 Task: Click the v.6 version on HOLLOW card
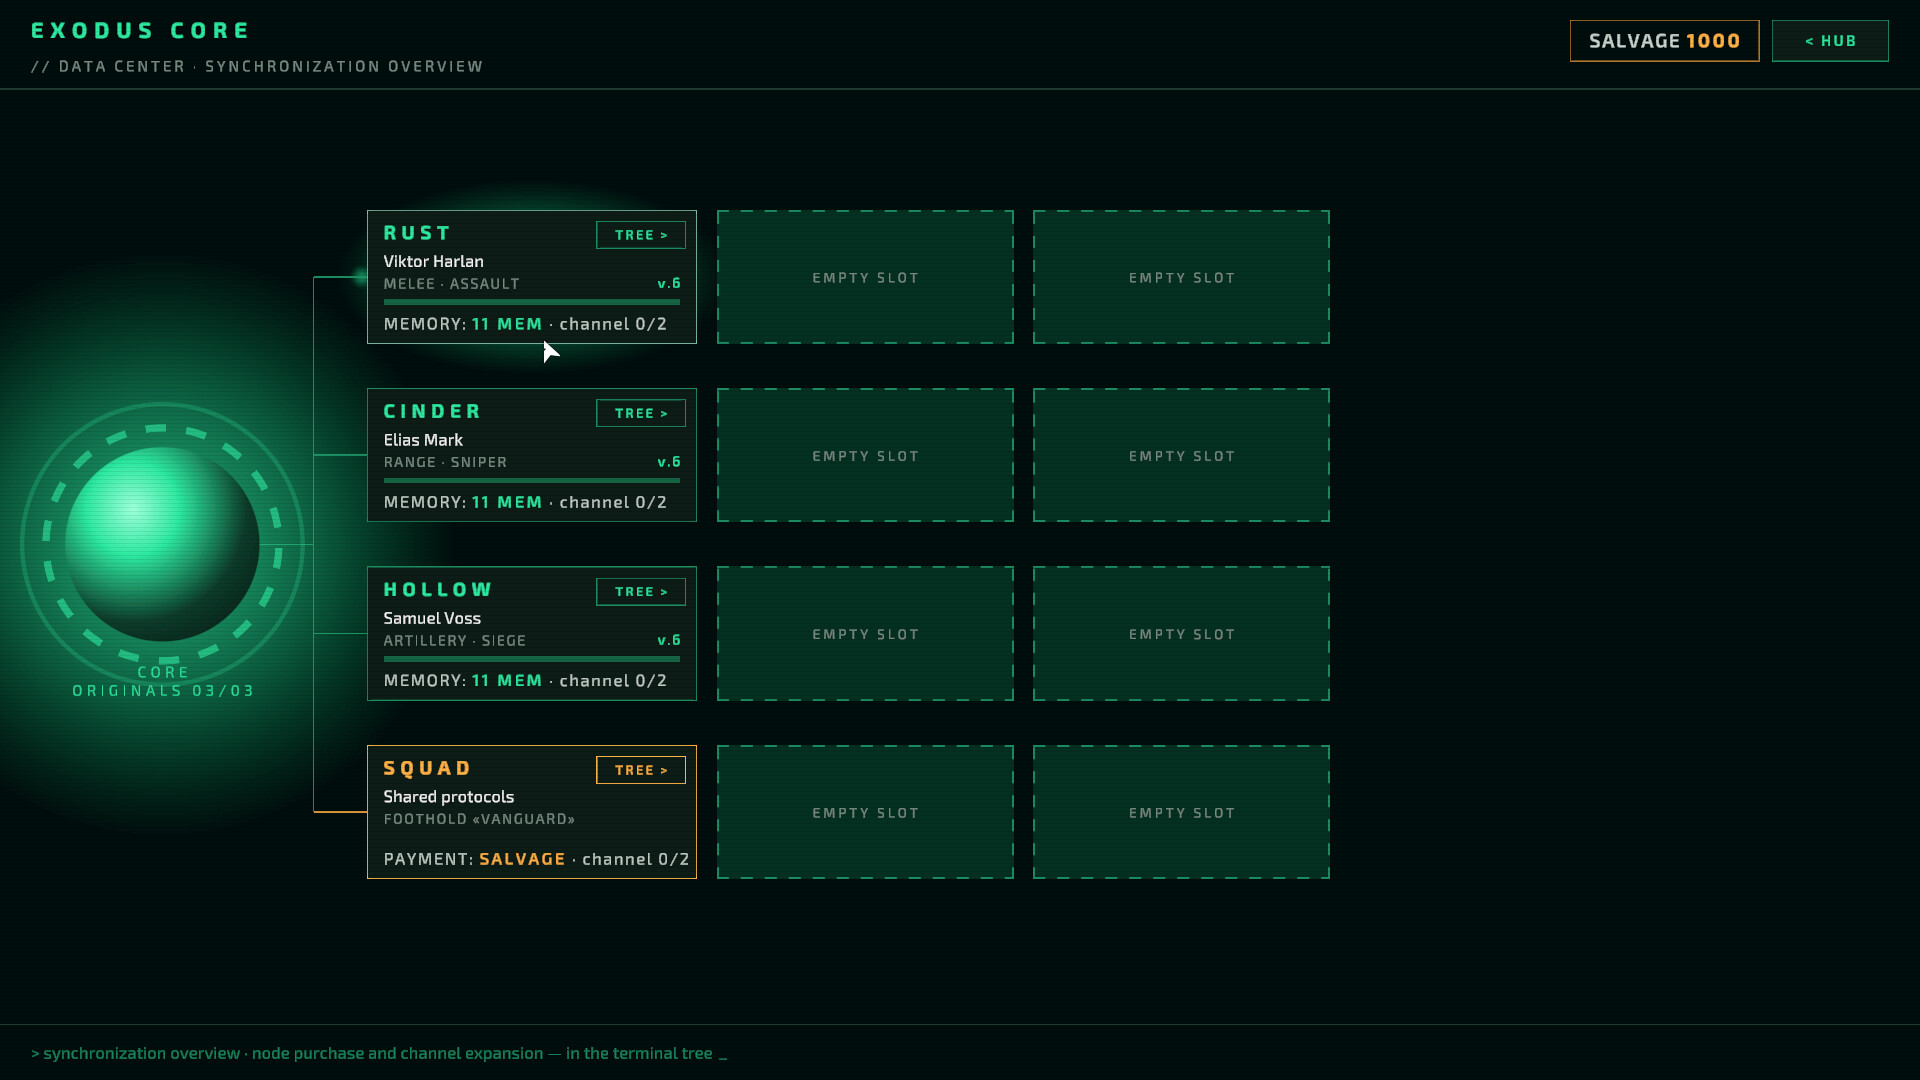click(669, 640)
